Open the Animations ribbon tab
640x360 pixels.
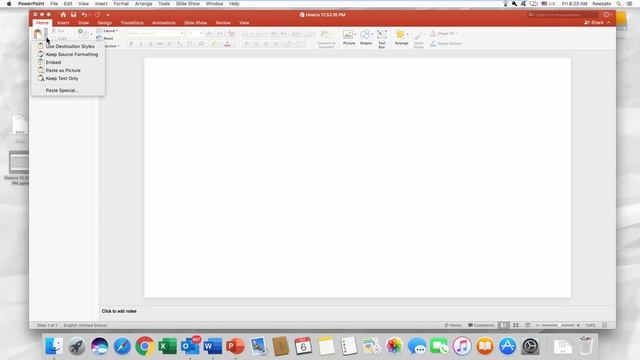164,23
